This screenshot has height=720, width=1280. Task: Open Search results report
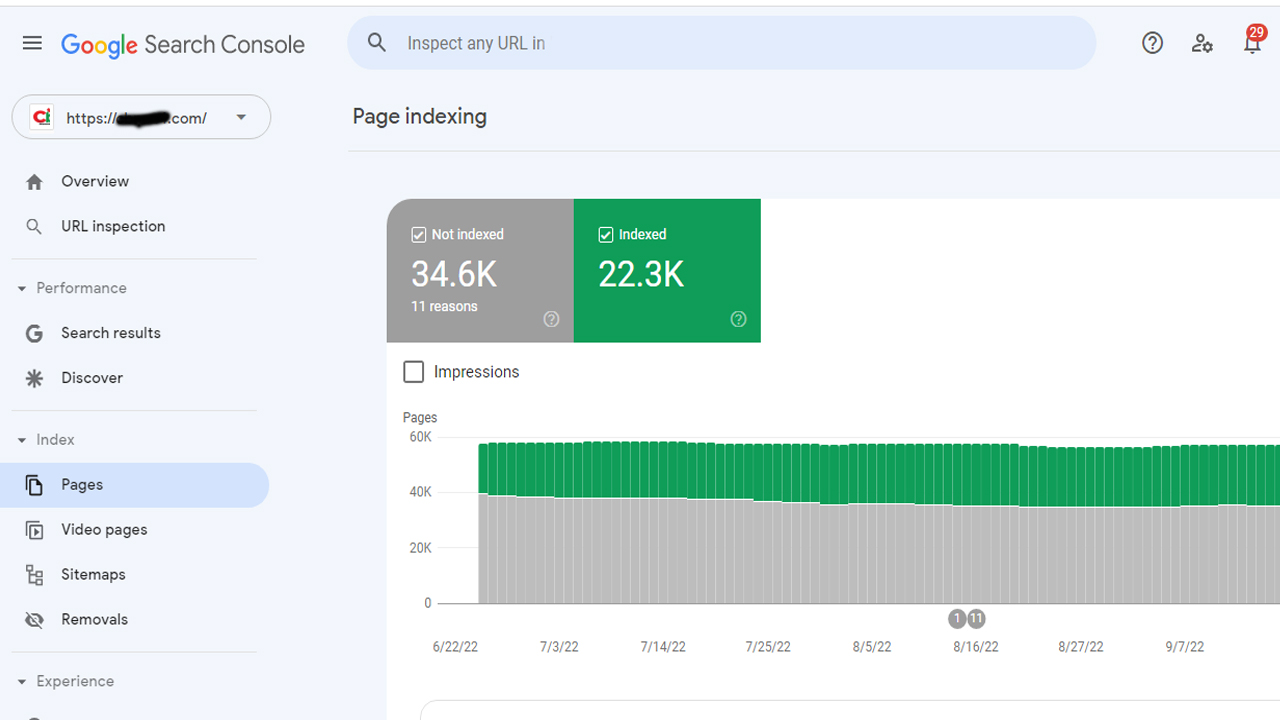tap(110, 333)
